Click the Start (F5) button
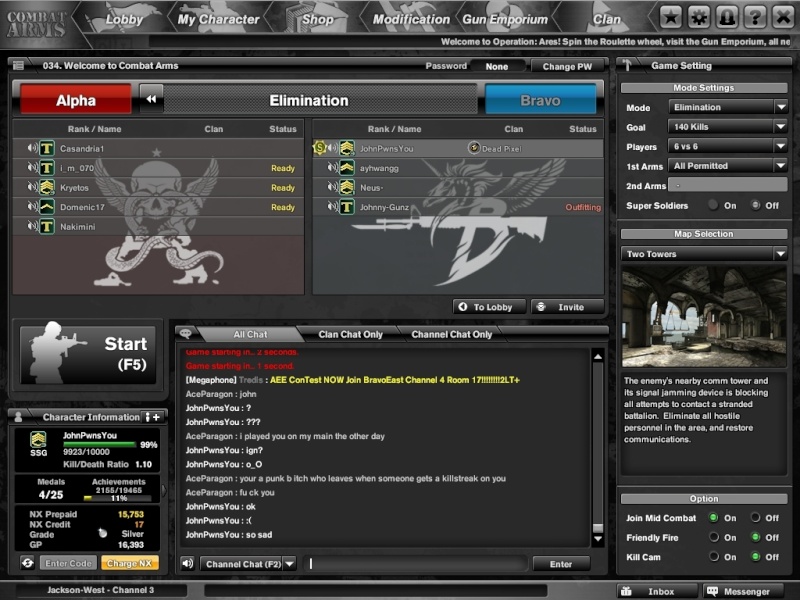The height and width of the screenshot is (600, 800). [88, 355]
